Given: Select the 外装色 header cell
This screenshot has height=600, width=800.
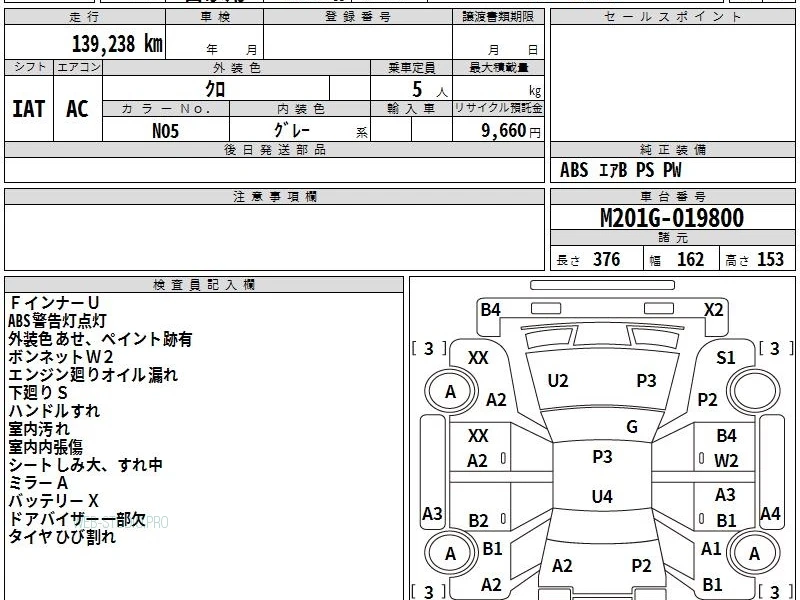Looking at the screenshot, I should pos(236,68).
